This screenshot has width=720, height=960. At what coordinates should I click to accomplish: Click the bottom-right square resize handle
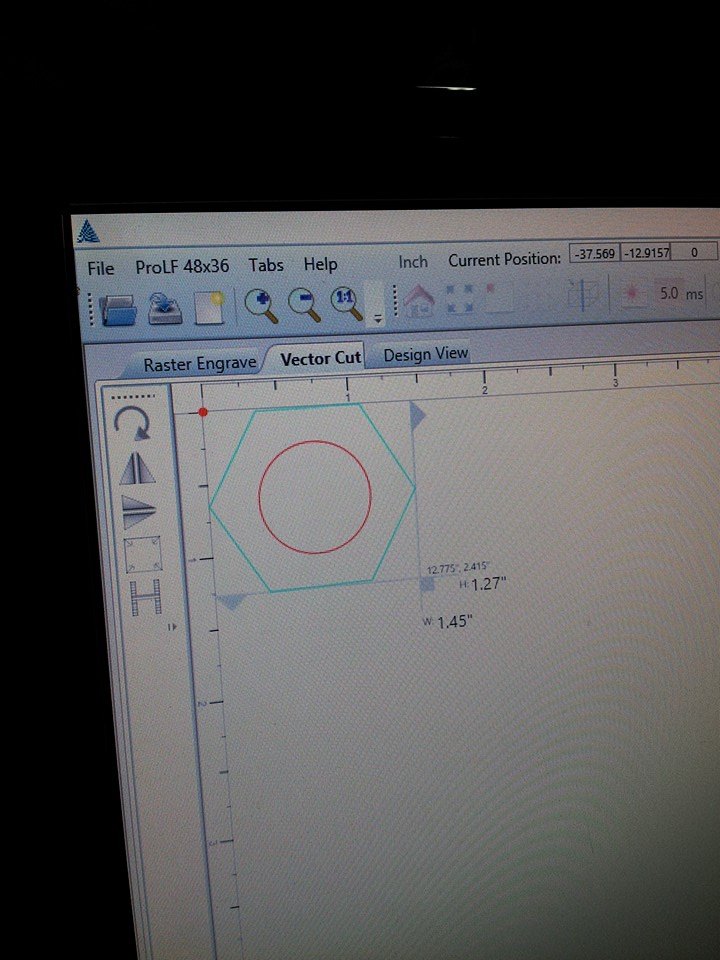(427, 584)
